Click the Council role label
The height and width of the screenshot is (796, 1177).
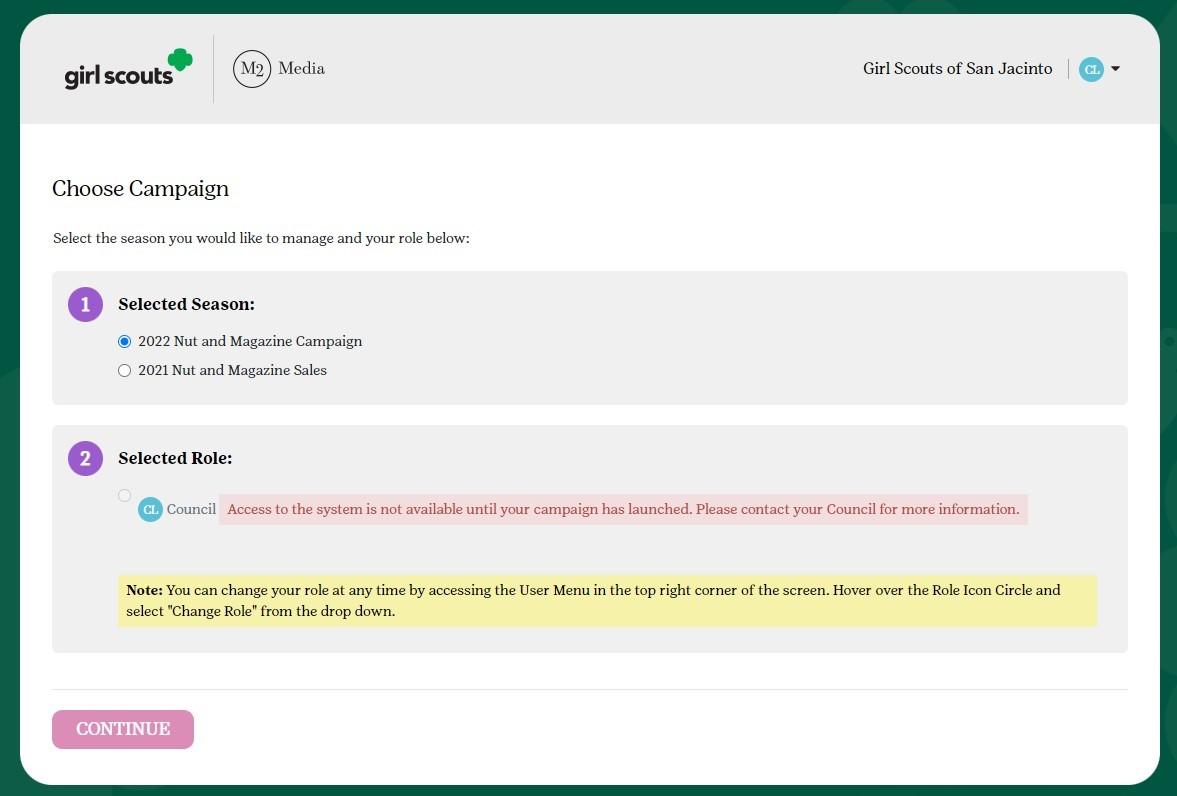[x=191, y=509]
